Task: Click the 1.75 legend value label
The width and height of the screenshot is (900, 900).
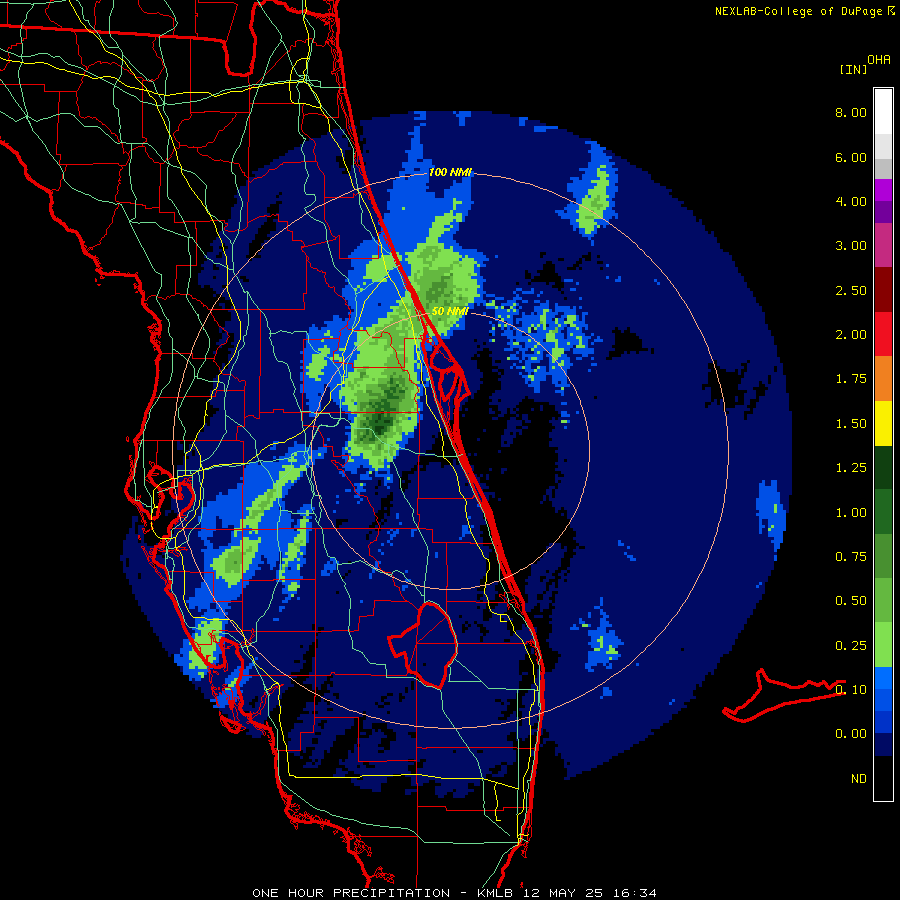Action: coord(851,379)
